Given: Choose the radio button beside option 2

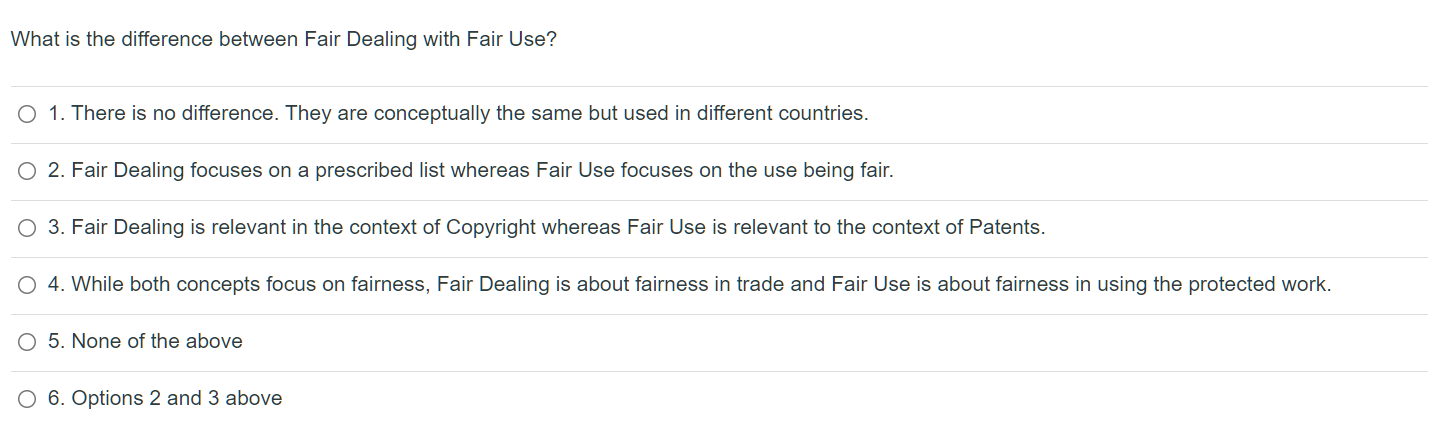Looking at the screenshot, I should coord(27,171).
